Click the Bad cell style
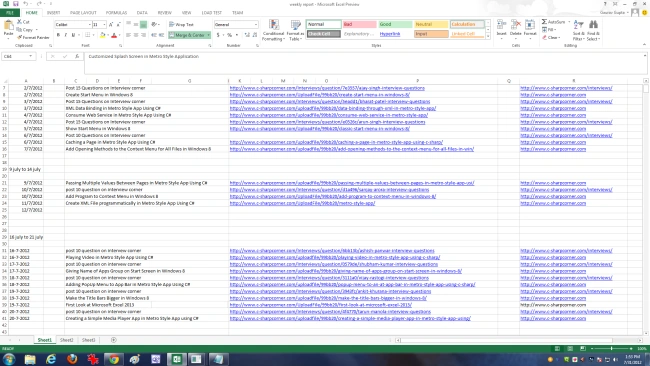The height and width of the screenshot is (366, 650). 359,24
